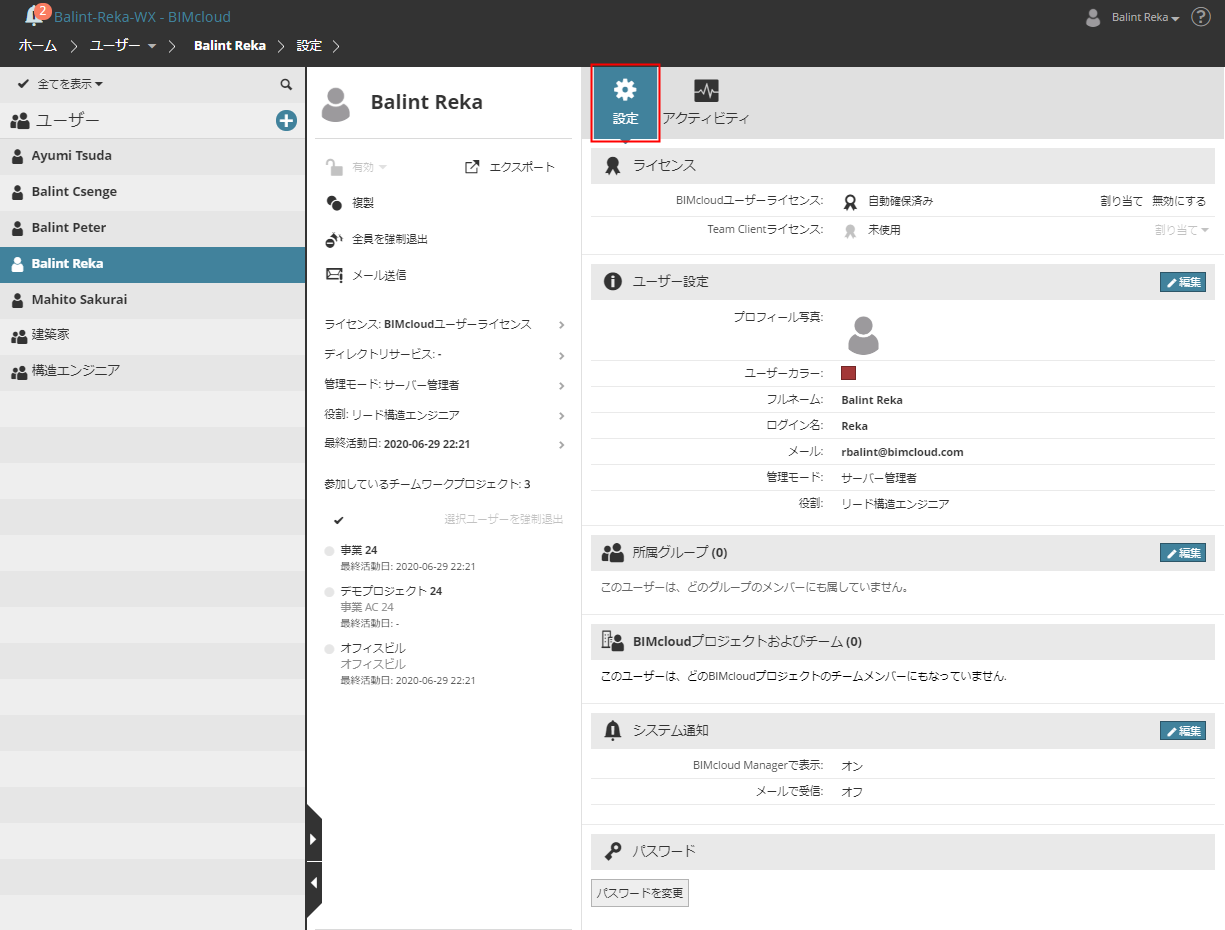Click the パスワード key icon
Viewport: 1225px width, 930px height.
(x=613, y=851)
